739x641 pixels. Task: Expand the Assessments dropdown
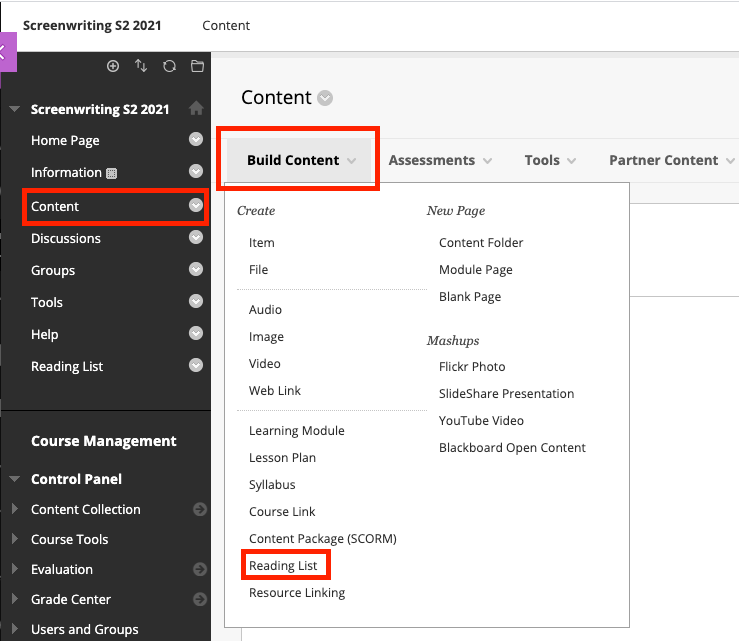(440, 160)
